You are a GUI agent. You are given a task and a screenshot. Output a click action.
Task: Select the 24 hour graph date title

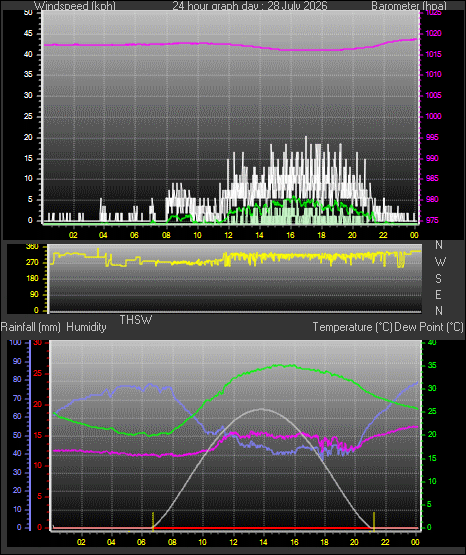tap(250, 6)
